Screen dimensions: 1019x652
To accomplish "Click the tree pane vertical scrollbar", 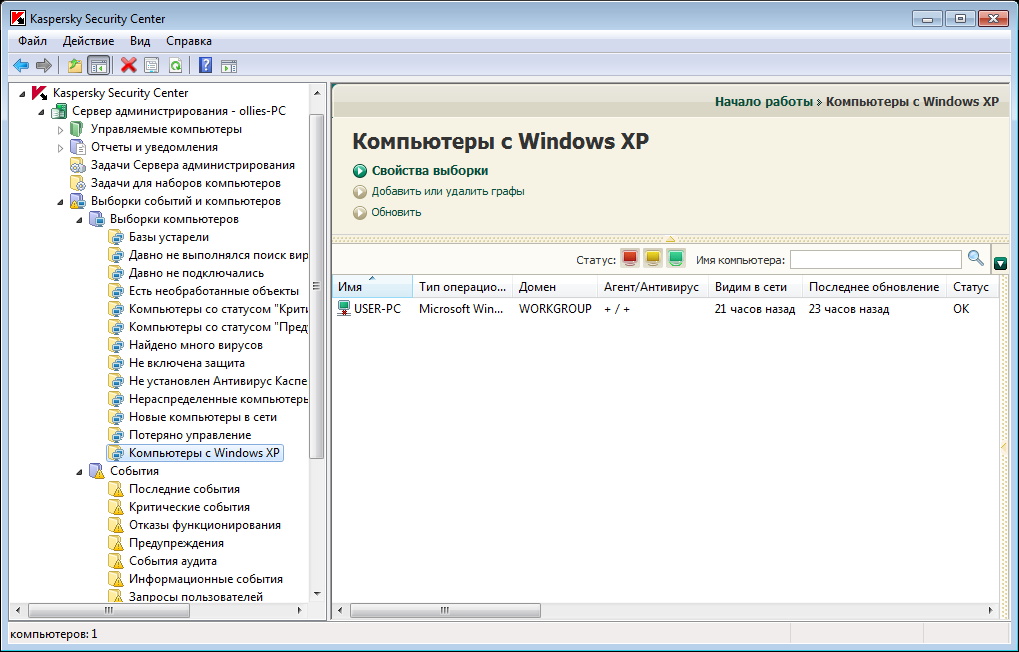I will click(316, 286).
